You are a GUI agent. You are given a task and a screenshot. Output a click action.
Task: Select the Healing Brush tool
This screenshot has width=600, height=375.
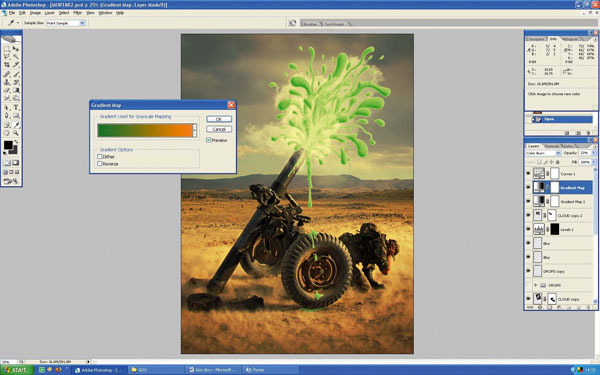point(7,74)
